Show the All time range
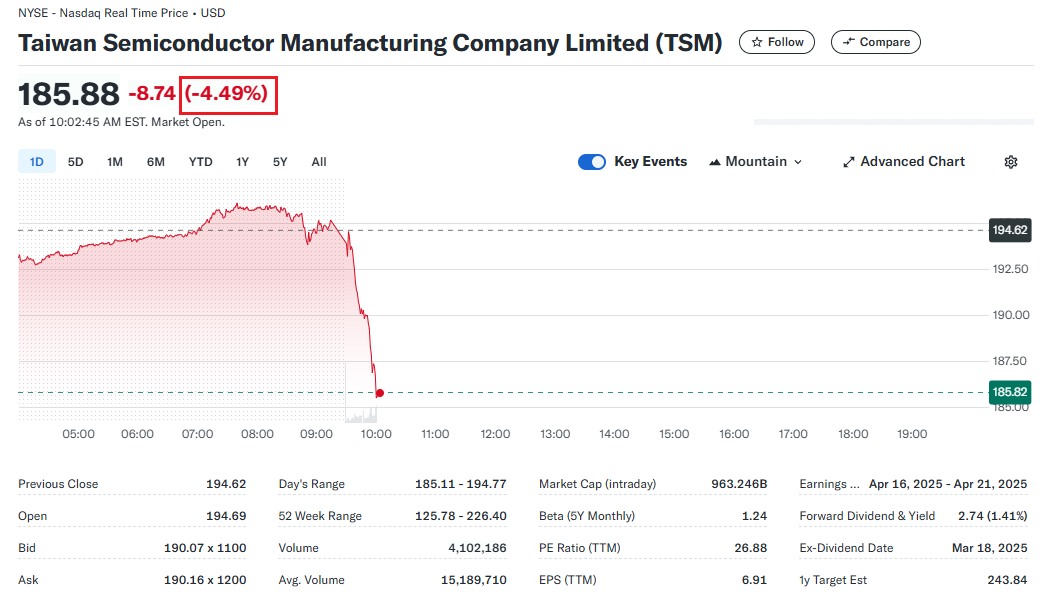Image resolution: width=1050 pixels, height=603 pixels. point(318,162)
